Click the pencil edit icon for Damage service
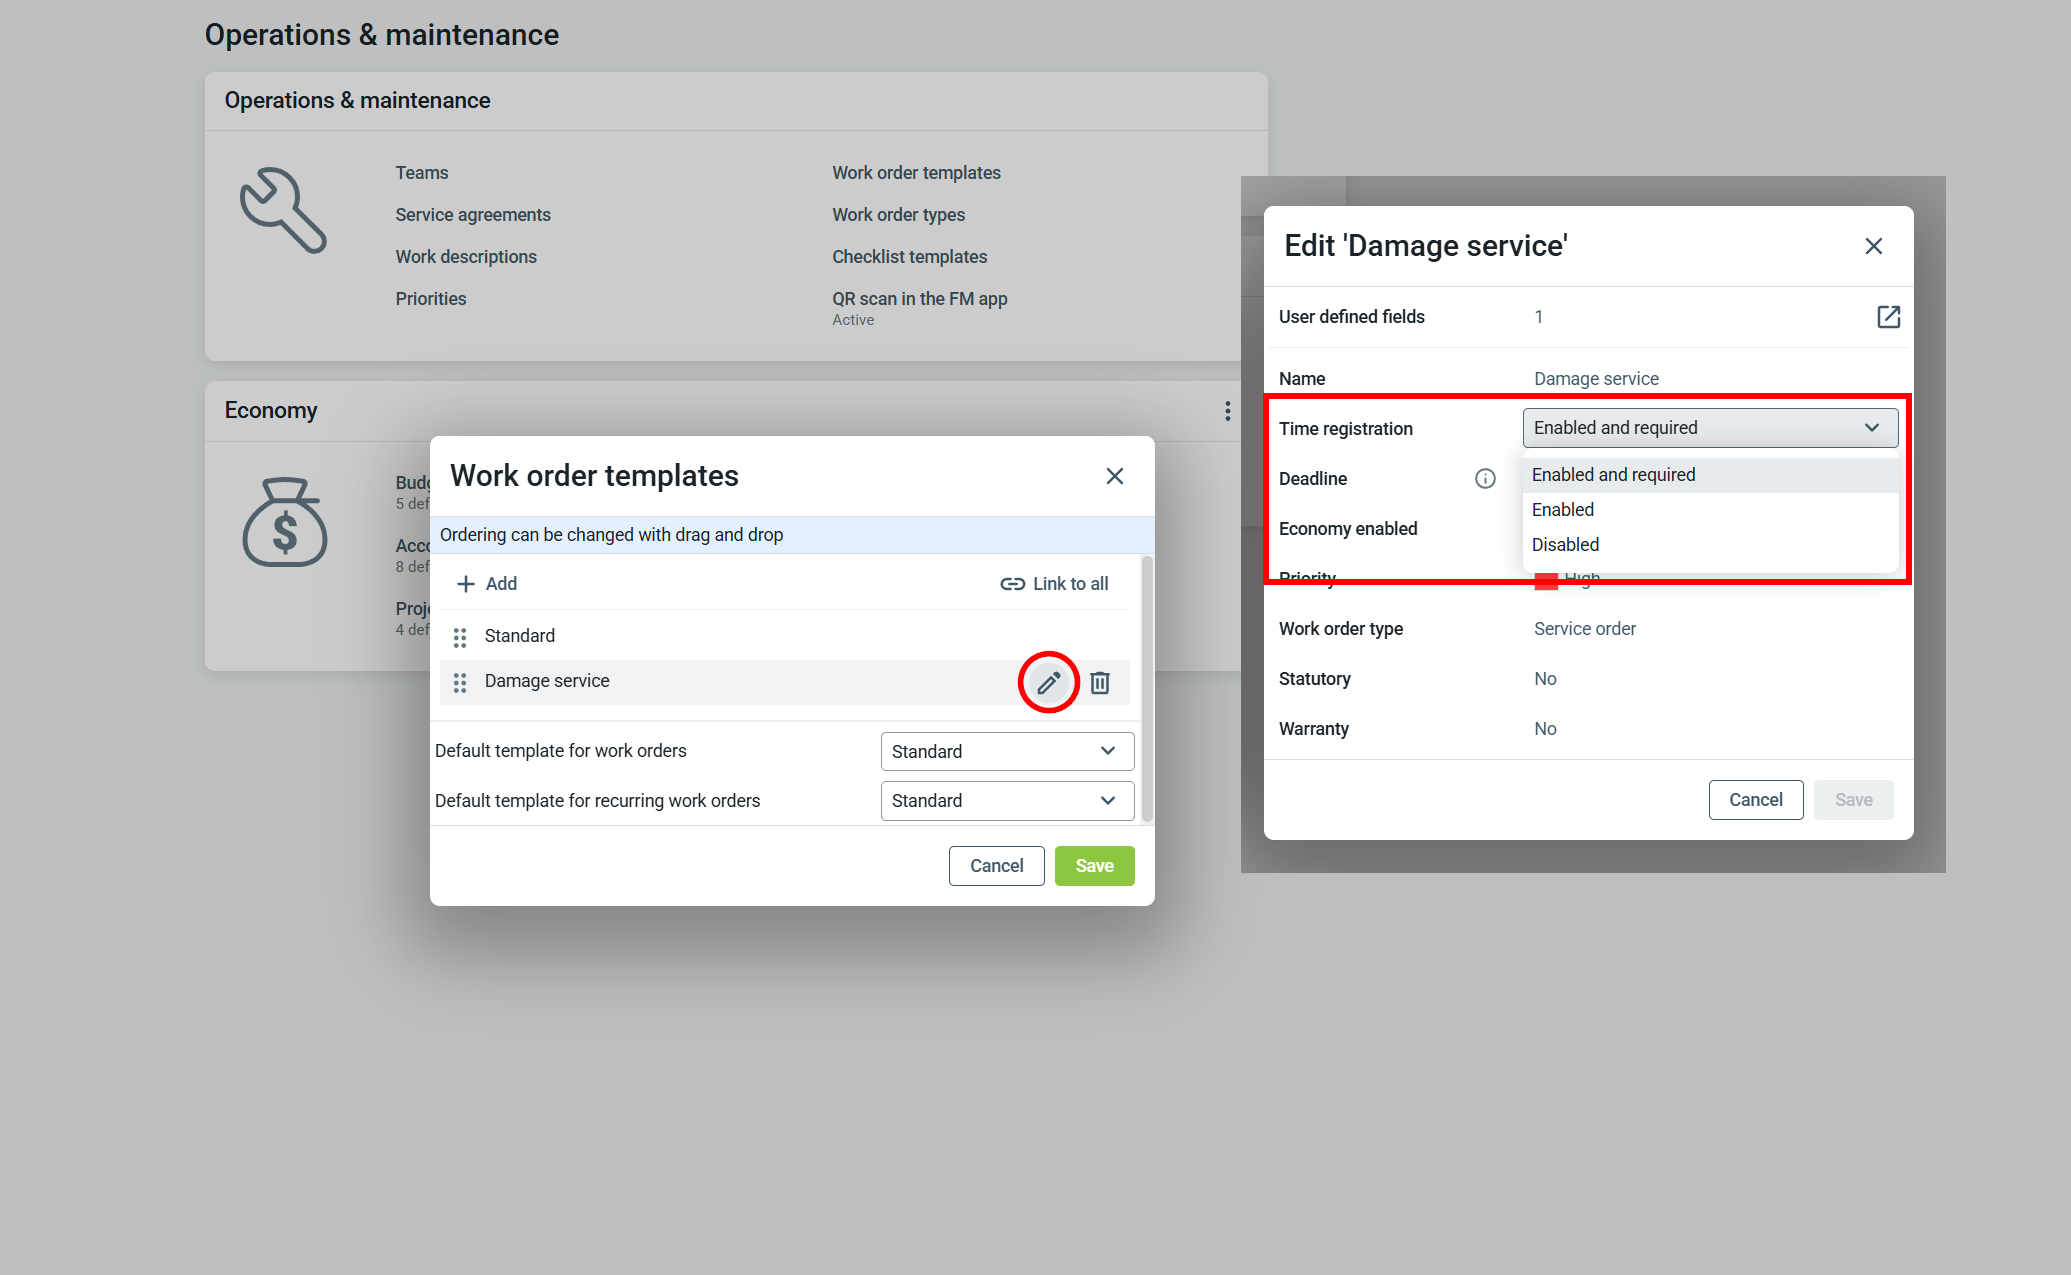2071x1275 pixels. [x=1048, y=683]
